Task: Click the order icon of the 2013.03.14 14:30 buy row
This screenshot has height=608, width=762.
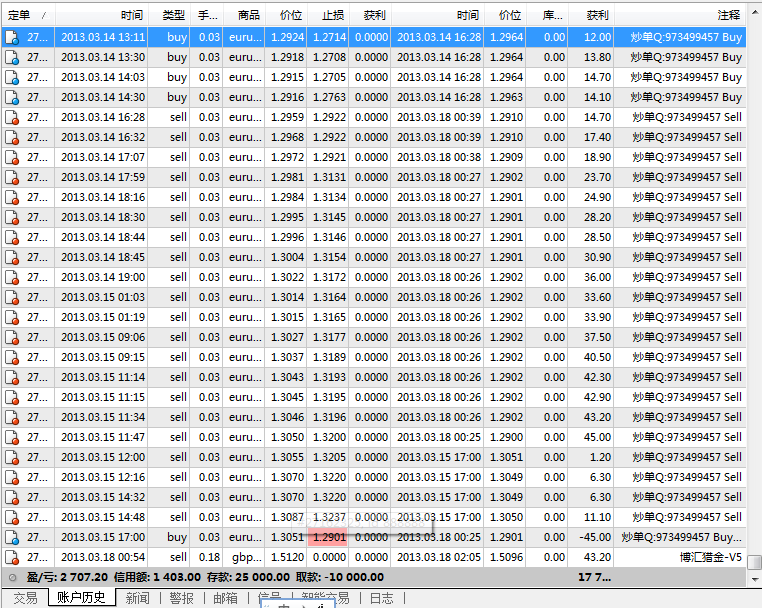Action: [x=12, y=97]
